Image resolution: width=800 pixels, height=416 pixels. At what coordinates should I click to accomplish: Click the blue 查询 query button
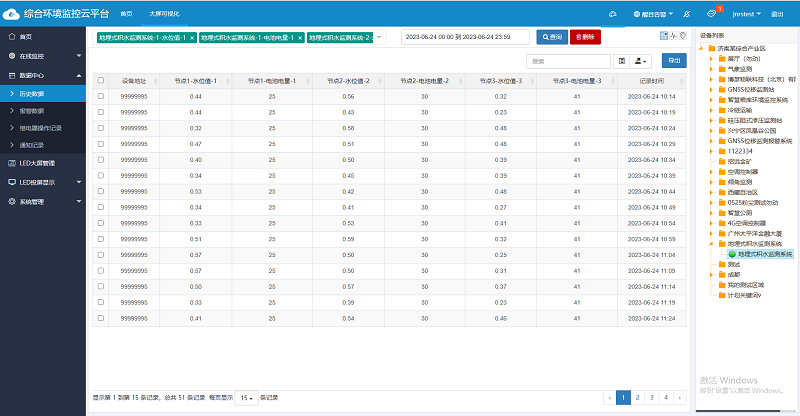click(550, 37)
